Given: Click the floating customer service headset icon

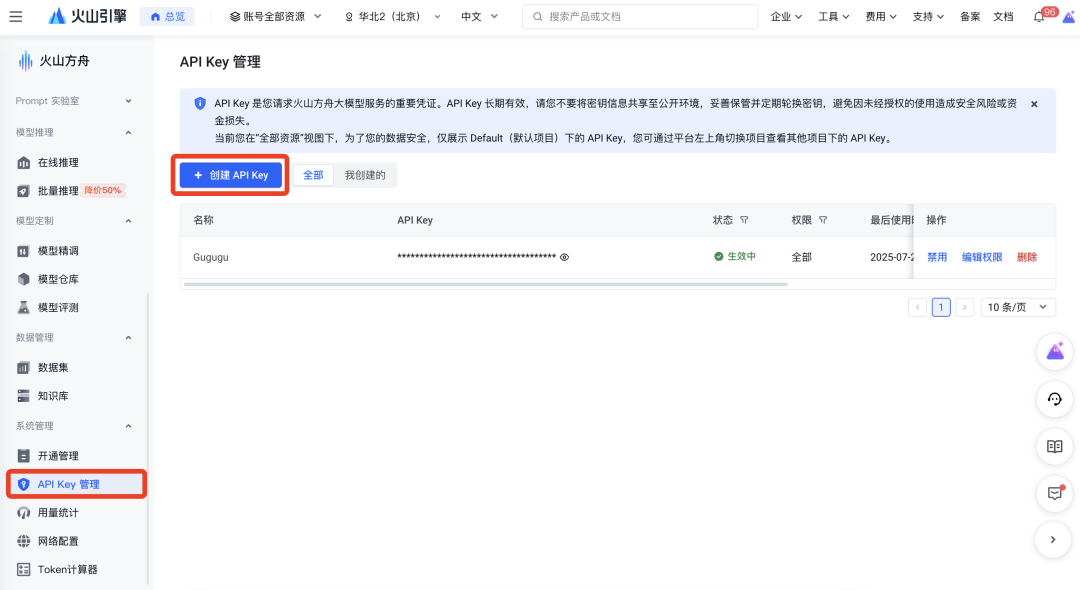Looking at the screenshot, I should (x=1054, y=399).
